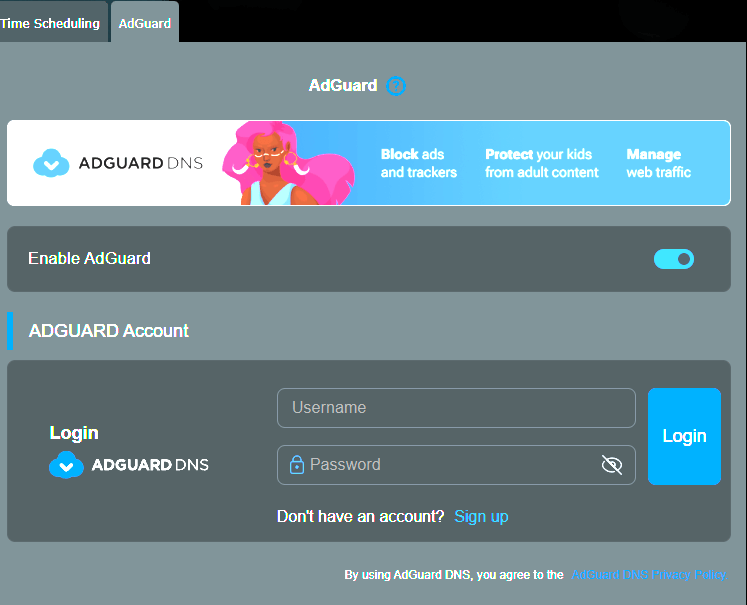Disable the Enable AdGuard switch
The width and height of the screenshot is (747, 605).
[x=673, y=259]
